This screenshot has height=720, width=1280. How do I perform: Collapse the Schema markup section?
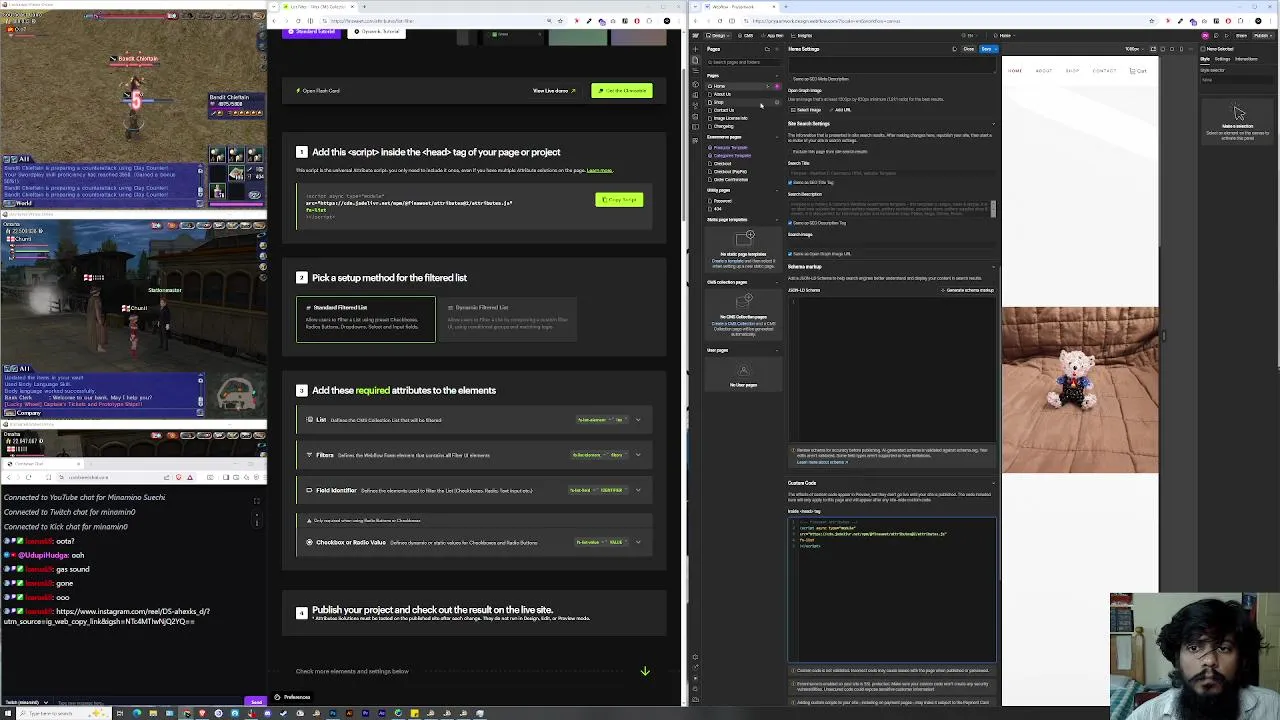[993, 267]
